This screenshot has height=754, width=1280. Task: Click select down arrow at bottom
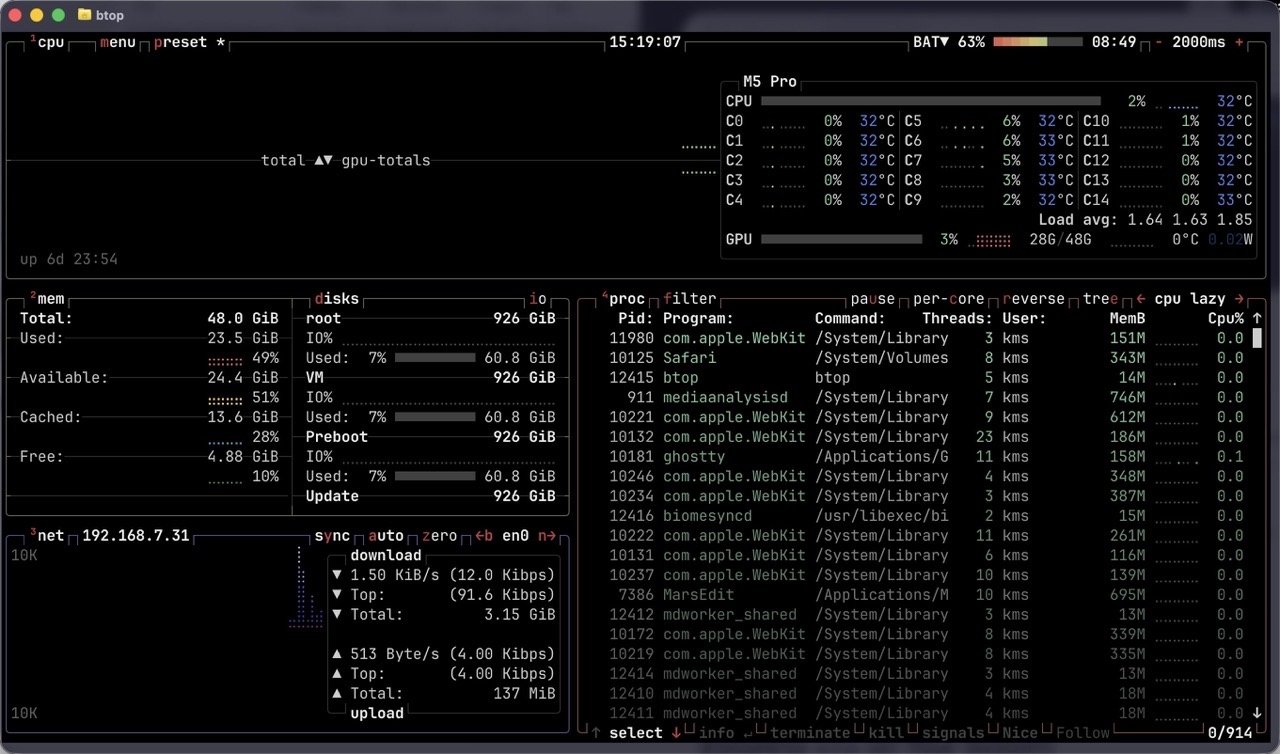(676, 733)
